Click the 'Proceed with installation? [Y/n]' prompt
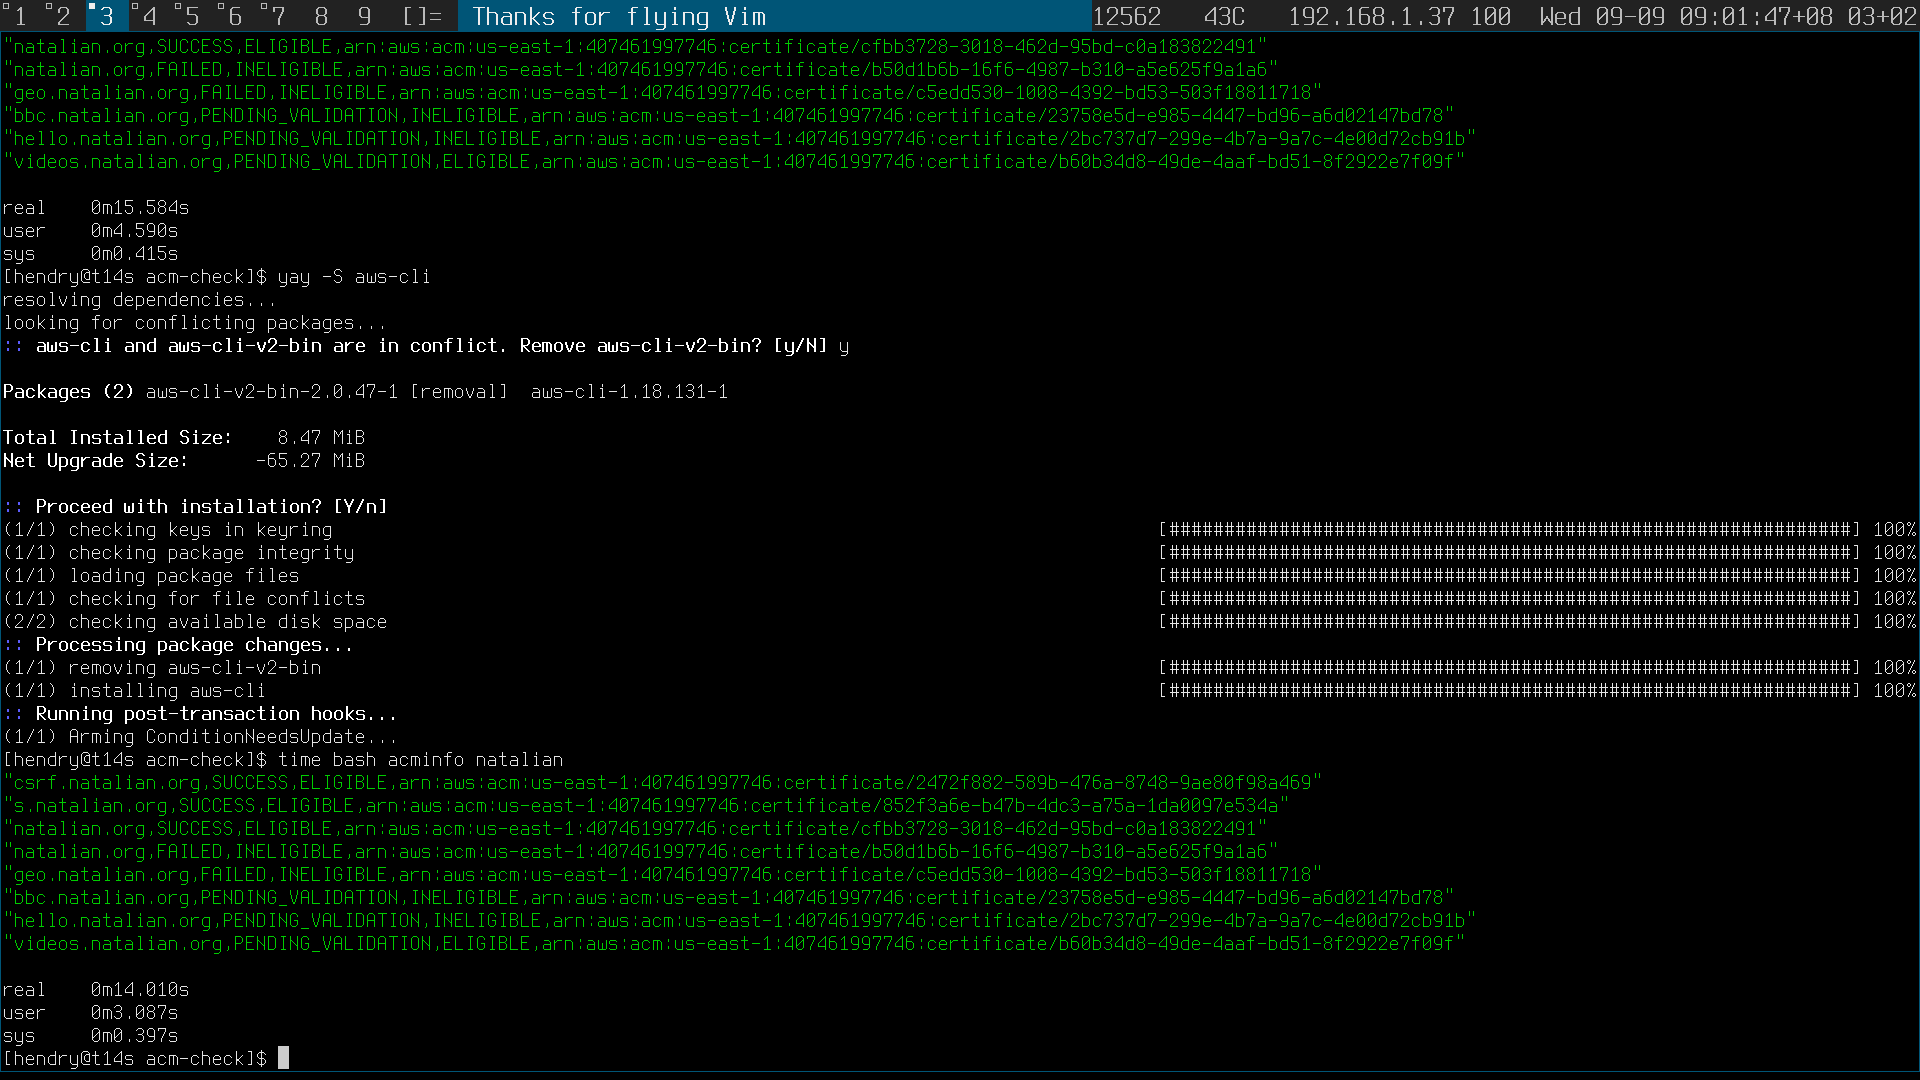The width and height of the screenshot is (1920, 1080). click(210, 507)
